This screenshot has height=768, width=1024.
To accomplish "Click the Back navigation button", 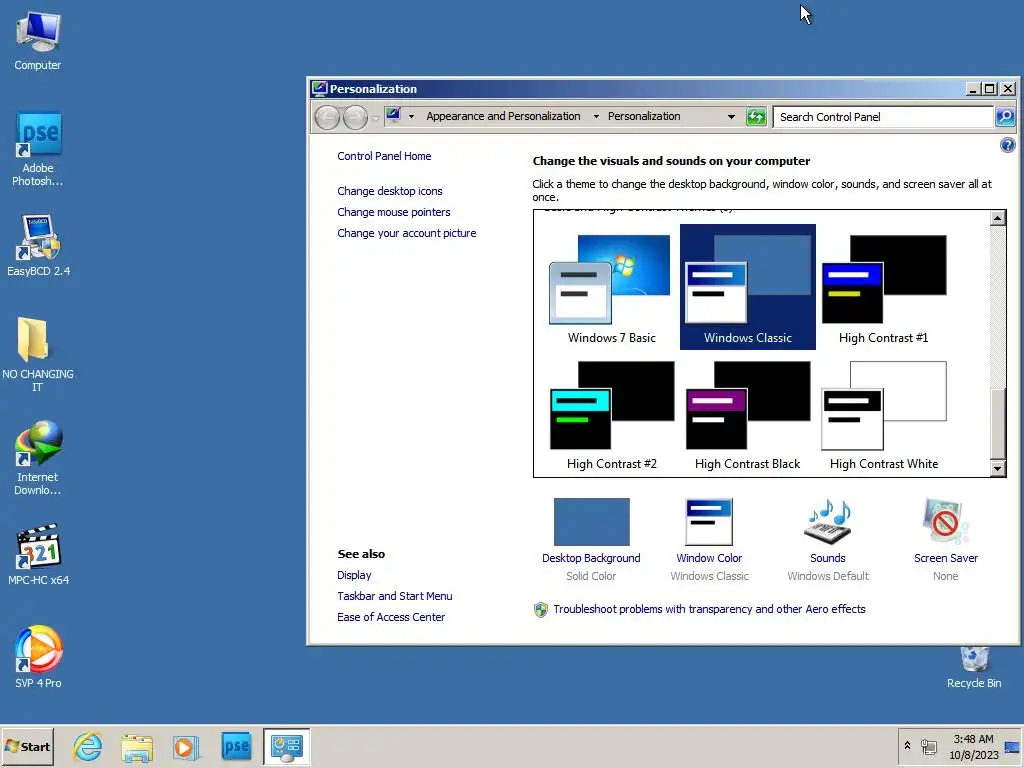I will (327, 117).
